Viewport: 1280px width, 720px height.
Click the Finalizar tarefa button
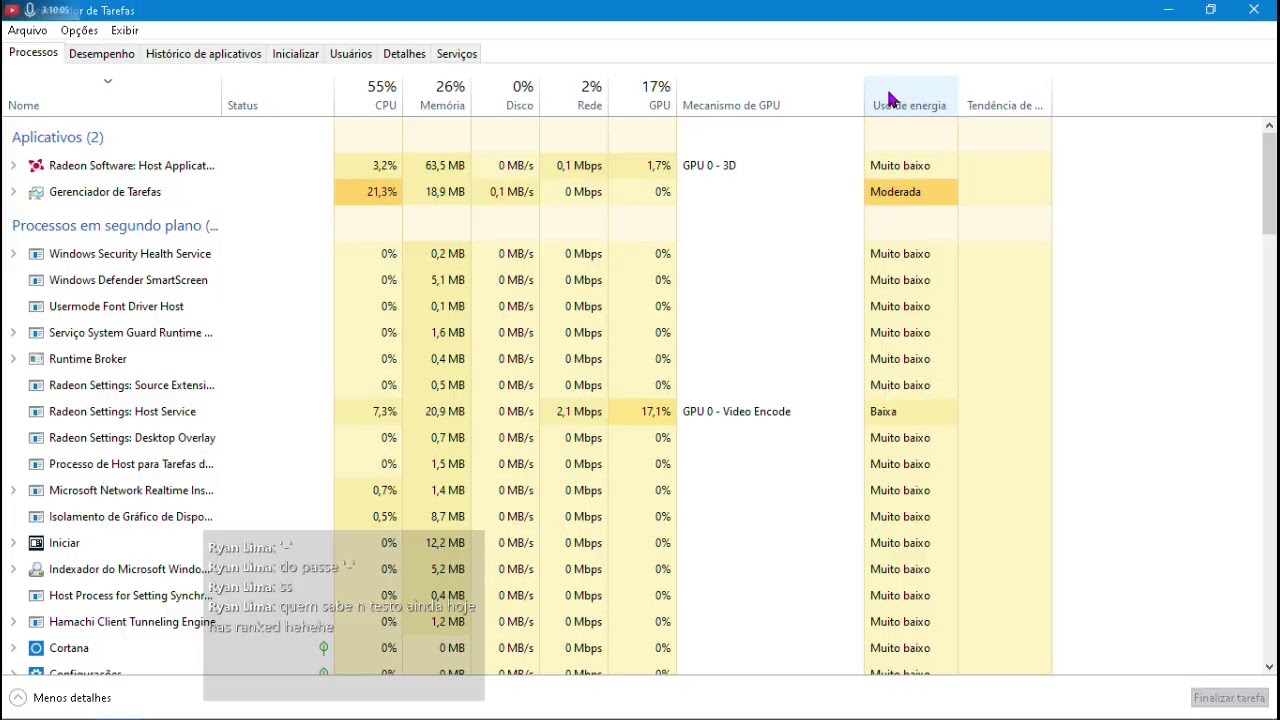tap(1229, 698)
